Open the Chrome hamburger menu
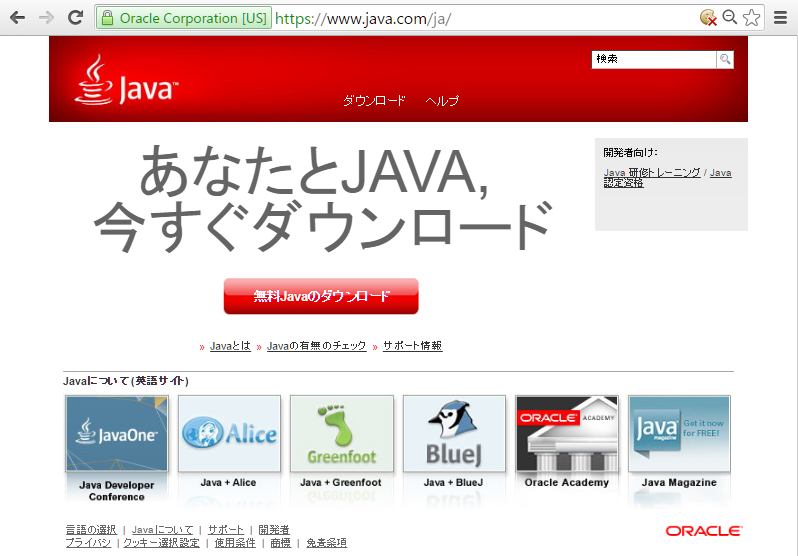Viewport: 798px width, 556px height. [x=780, y=18]
